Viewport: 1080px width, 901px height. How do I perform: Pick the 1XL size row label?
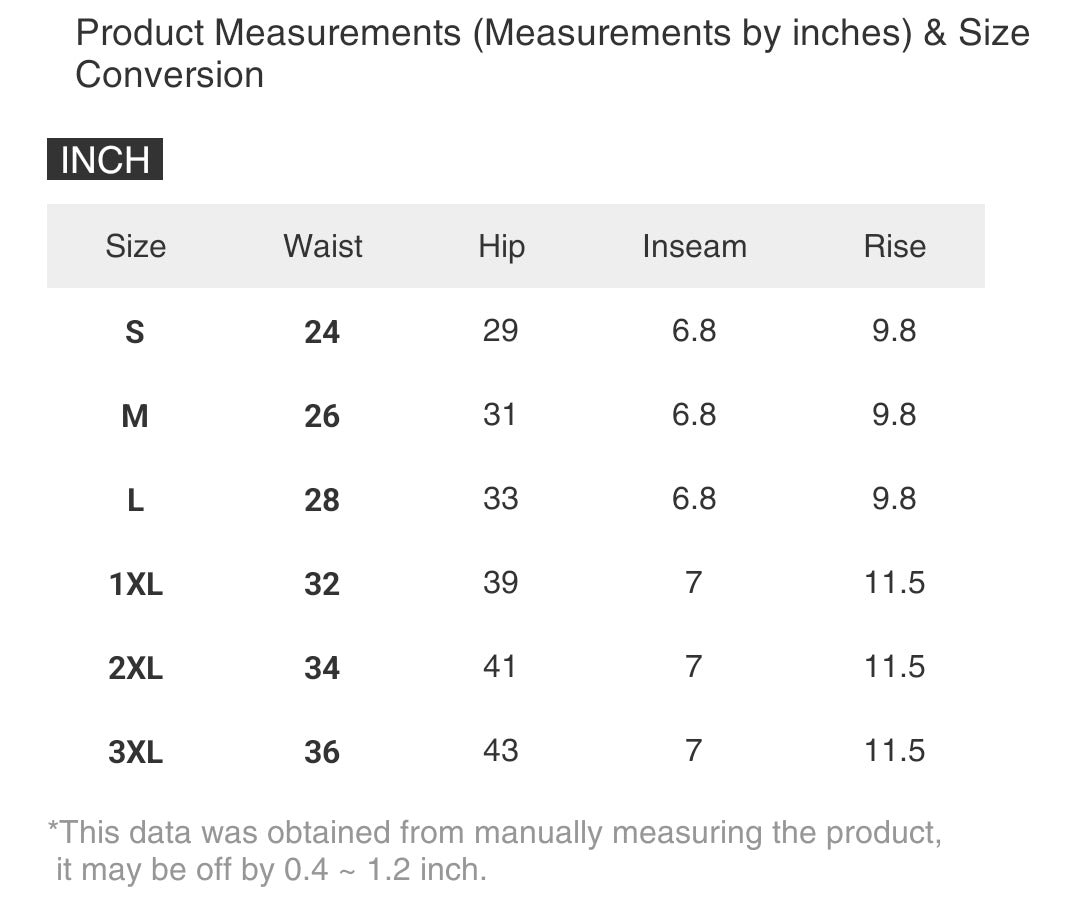click(x=135, y=584)
